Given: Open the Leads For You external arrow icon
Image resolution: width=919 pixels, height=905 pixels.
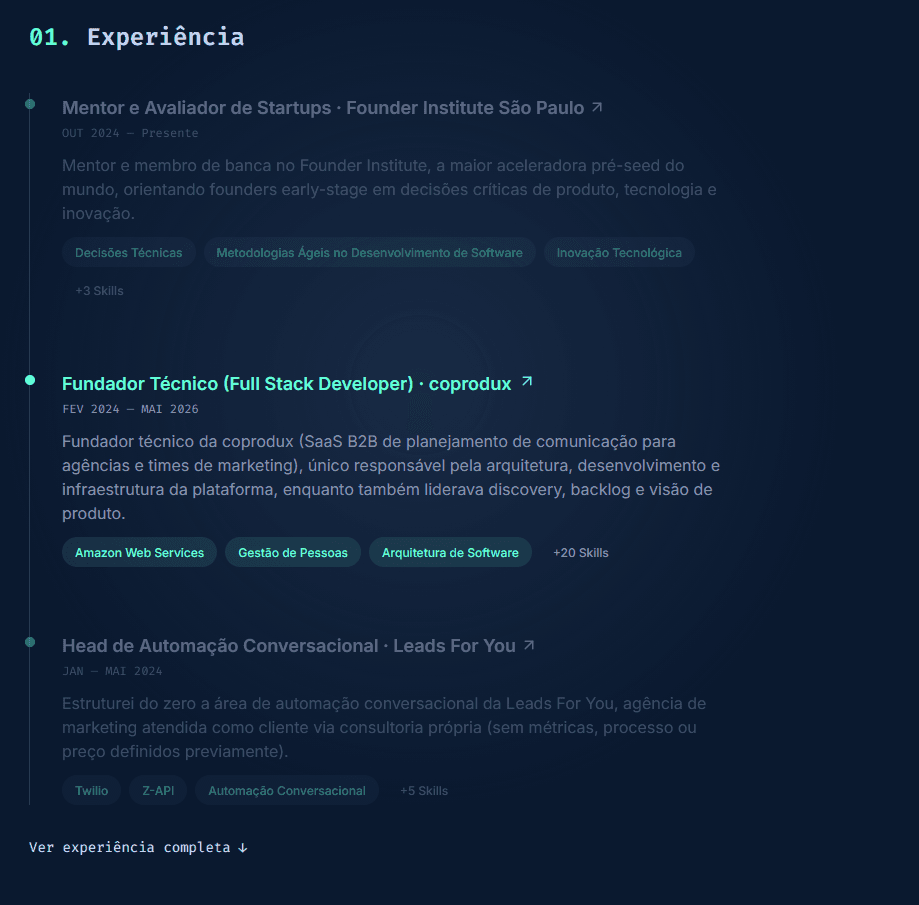Looking at the screenshot, I should [529, 645].
